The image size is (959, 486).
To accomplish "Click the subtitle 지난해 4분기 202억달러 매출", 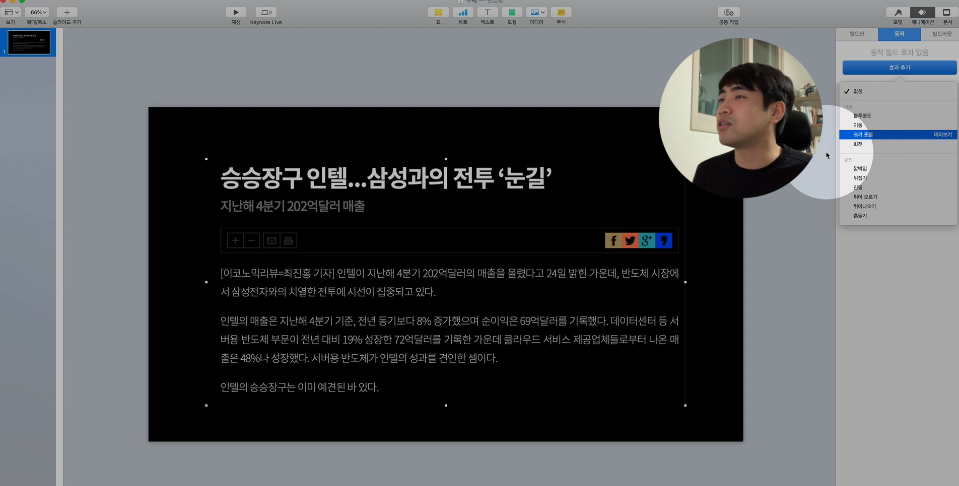I will (292, 206).
